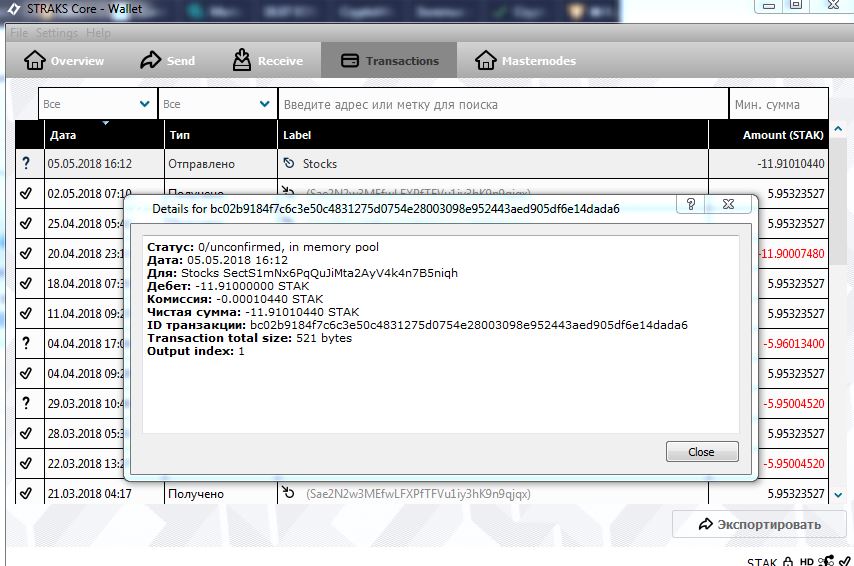Click the help question button in Details dialog
The width and height of the screenshot is (854, 566).
click(x=690, y=204)
